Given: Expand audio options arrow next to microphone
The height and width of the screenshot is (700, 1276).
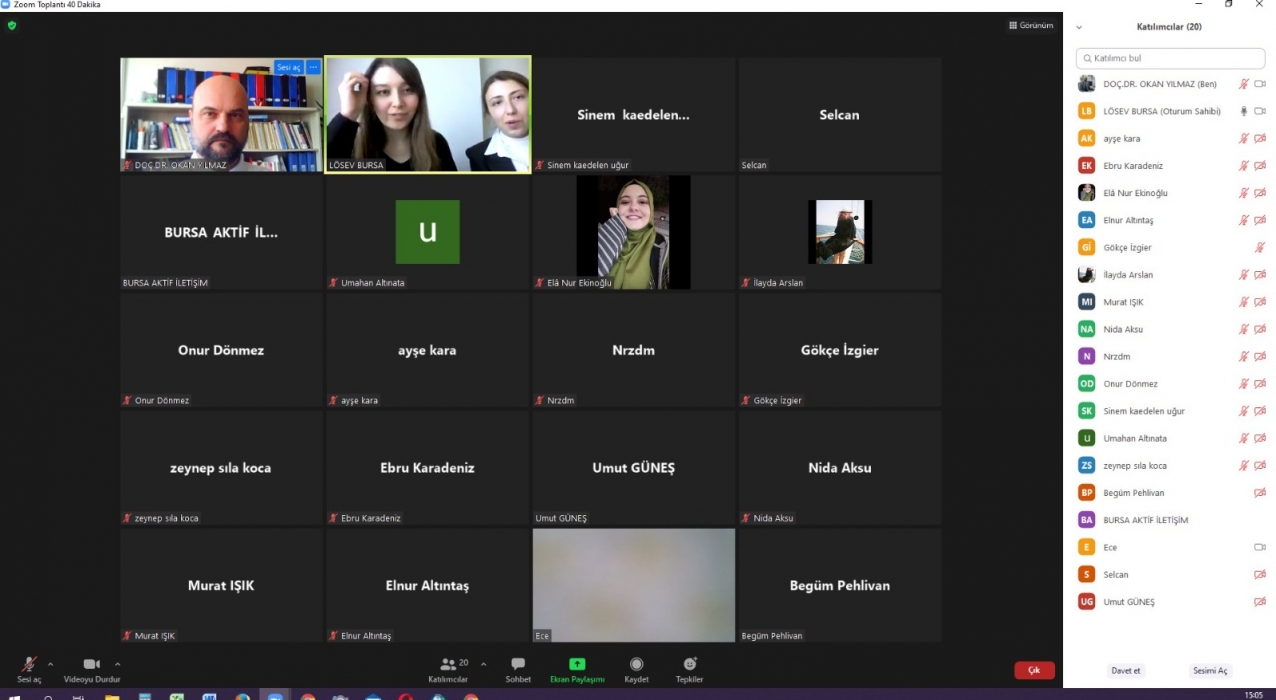Looking at the screenshot, I should click(x=51, y=664).
